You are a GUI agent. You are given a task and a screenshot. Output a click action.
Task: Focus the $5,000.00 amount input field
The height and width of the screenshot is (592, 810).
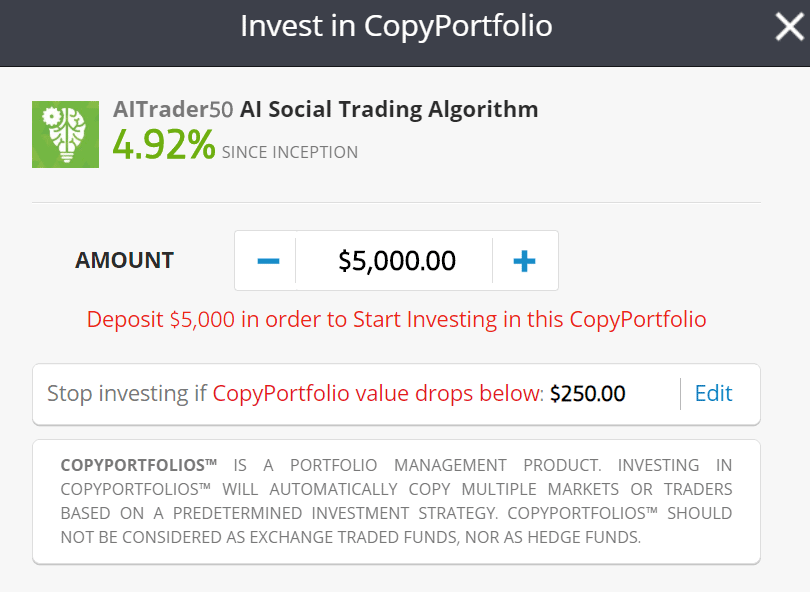click(397, 260)
